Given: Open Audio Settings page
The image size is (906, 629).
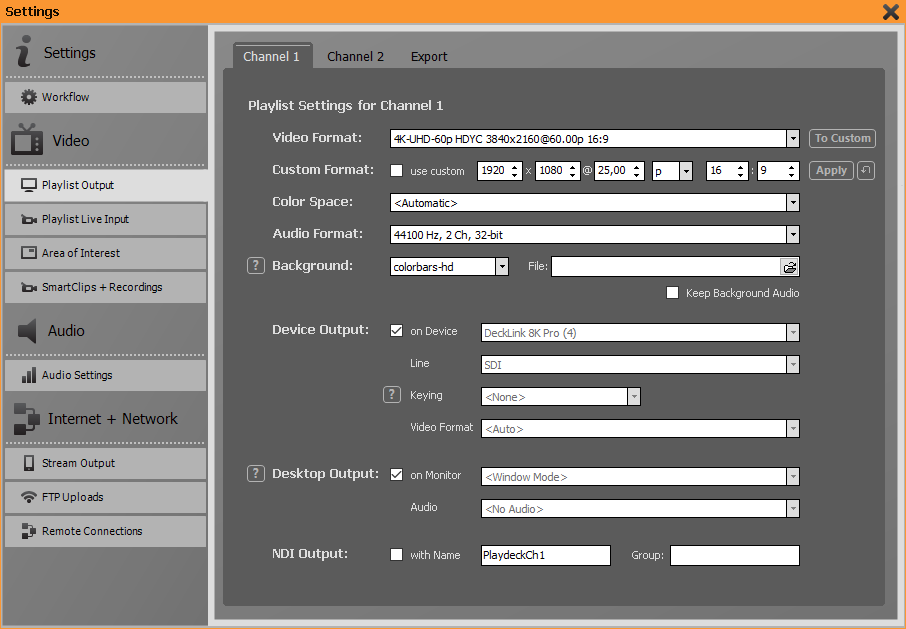Looking at the screenshot, I should 105,375.
